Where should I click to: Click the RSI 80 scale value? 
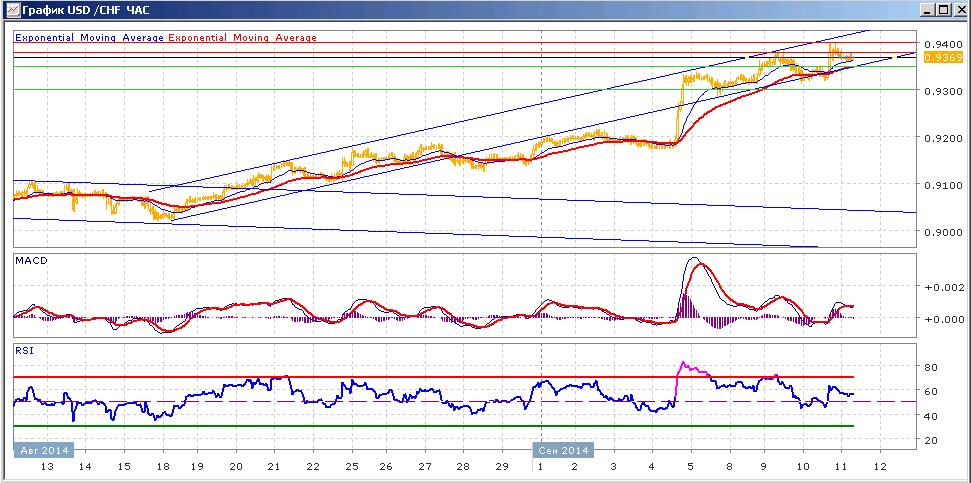[x=931, y=367]
